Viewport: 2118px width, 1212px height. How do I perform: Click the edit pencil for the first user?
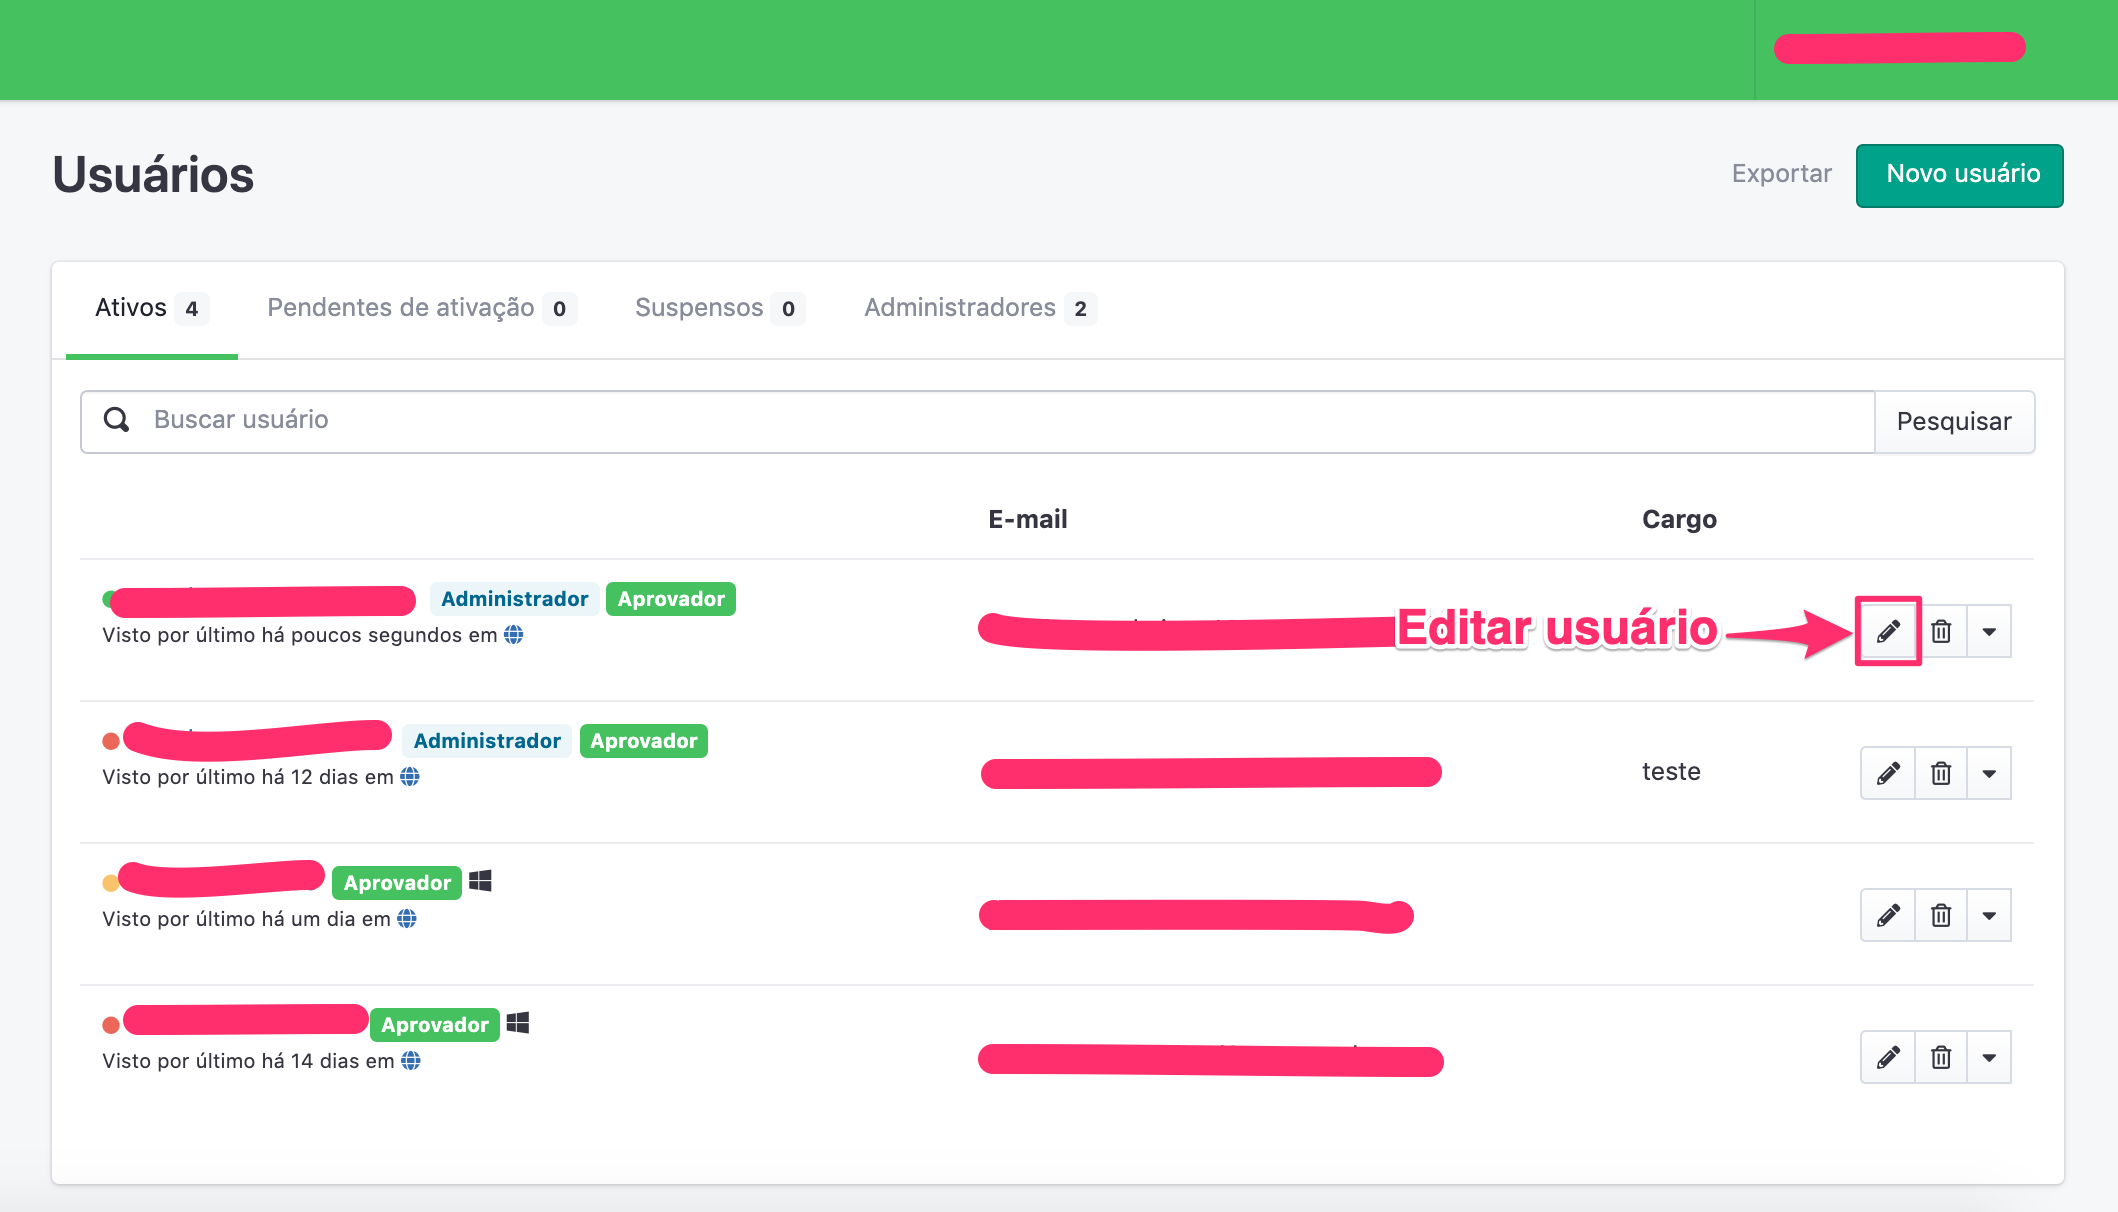coord(1888,631)
